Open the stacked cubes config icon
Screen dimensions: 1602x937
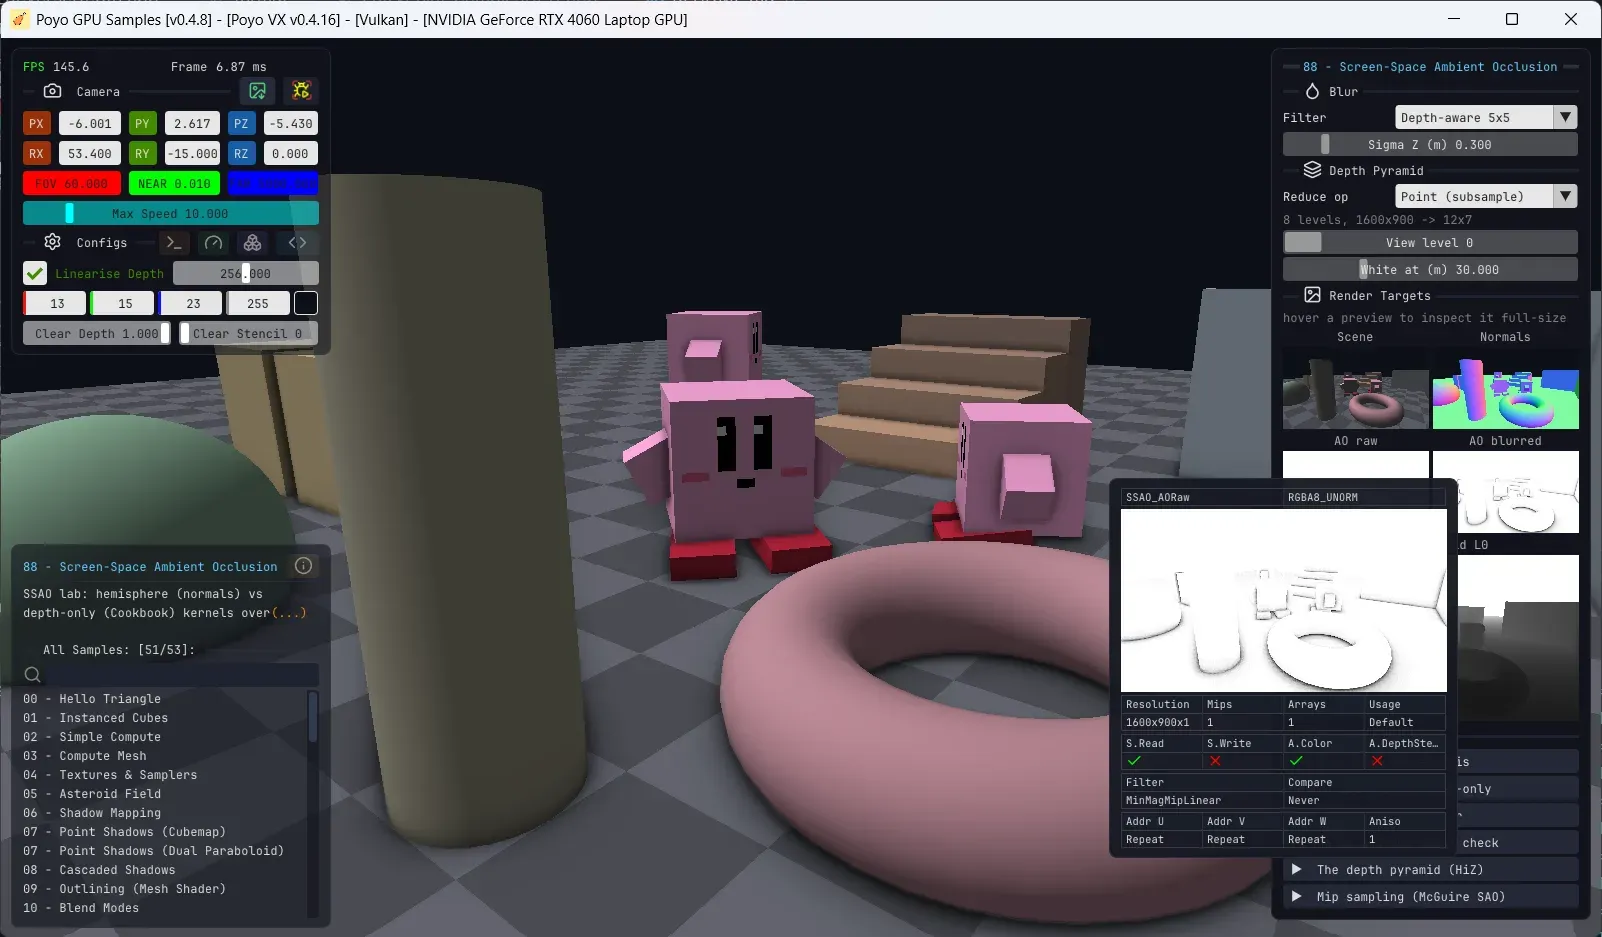253,243
